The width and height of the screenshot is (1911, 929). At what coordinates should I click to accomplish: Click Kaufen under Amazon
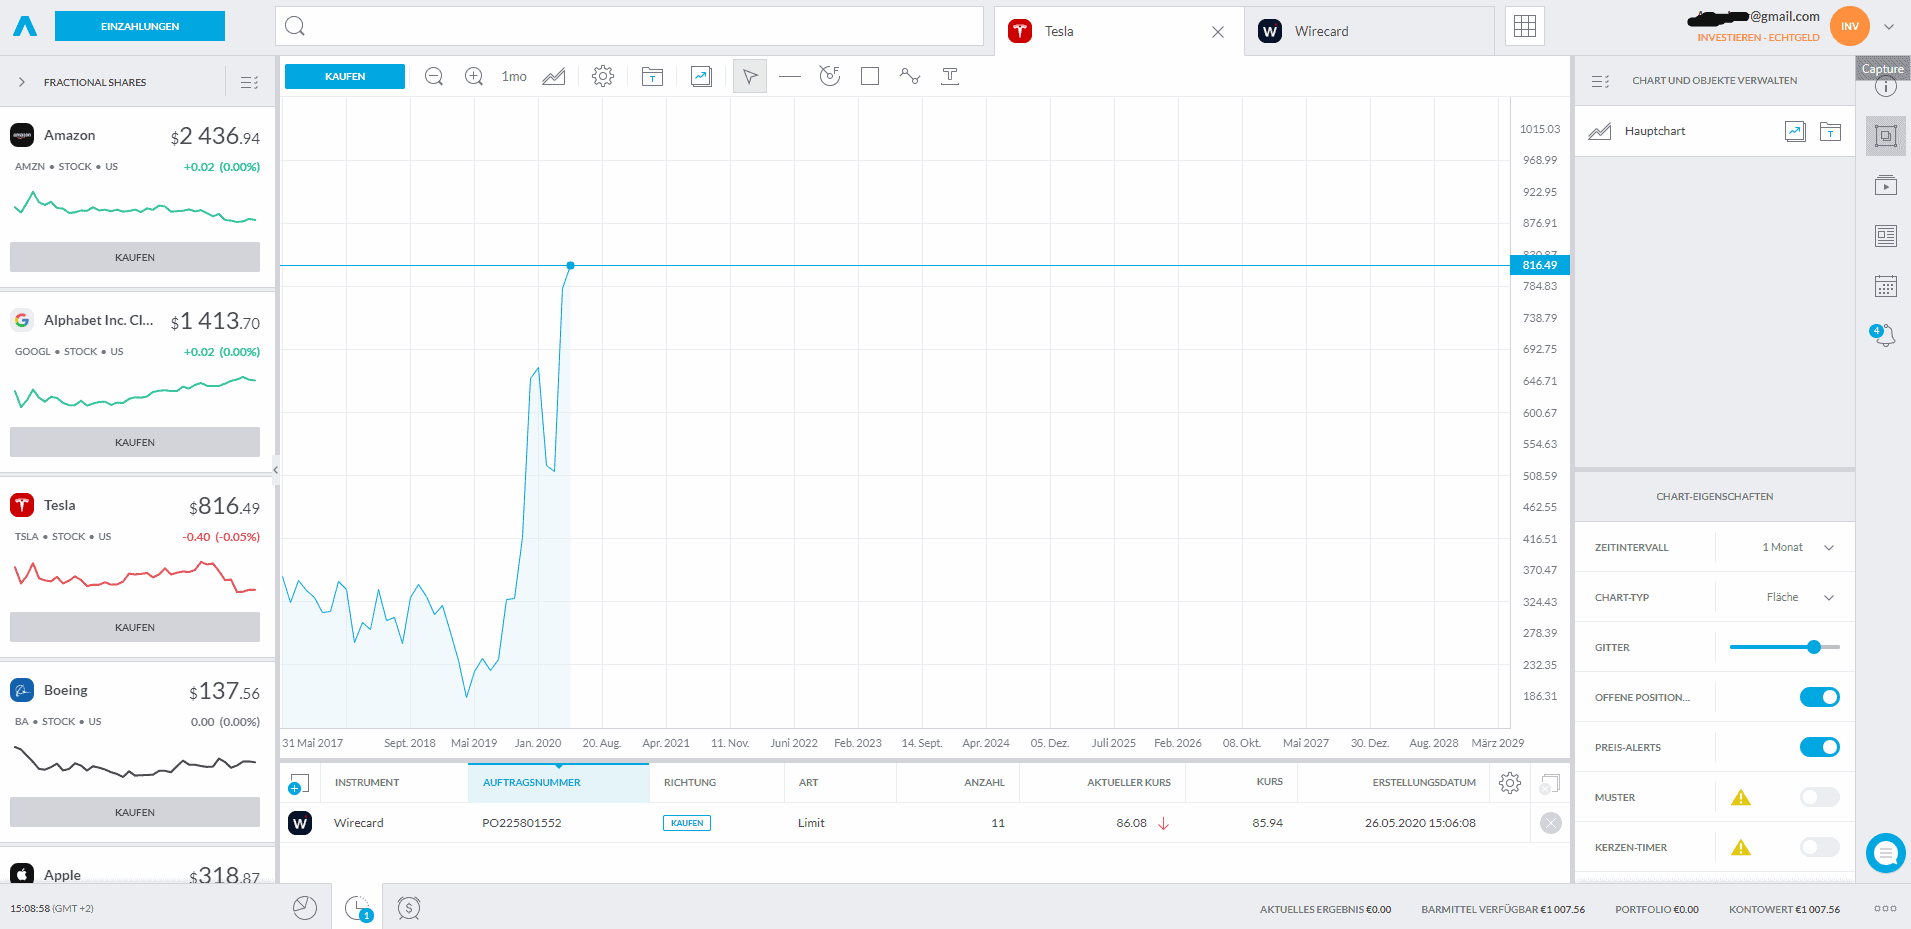click(135, 257)
